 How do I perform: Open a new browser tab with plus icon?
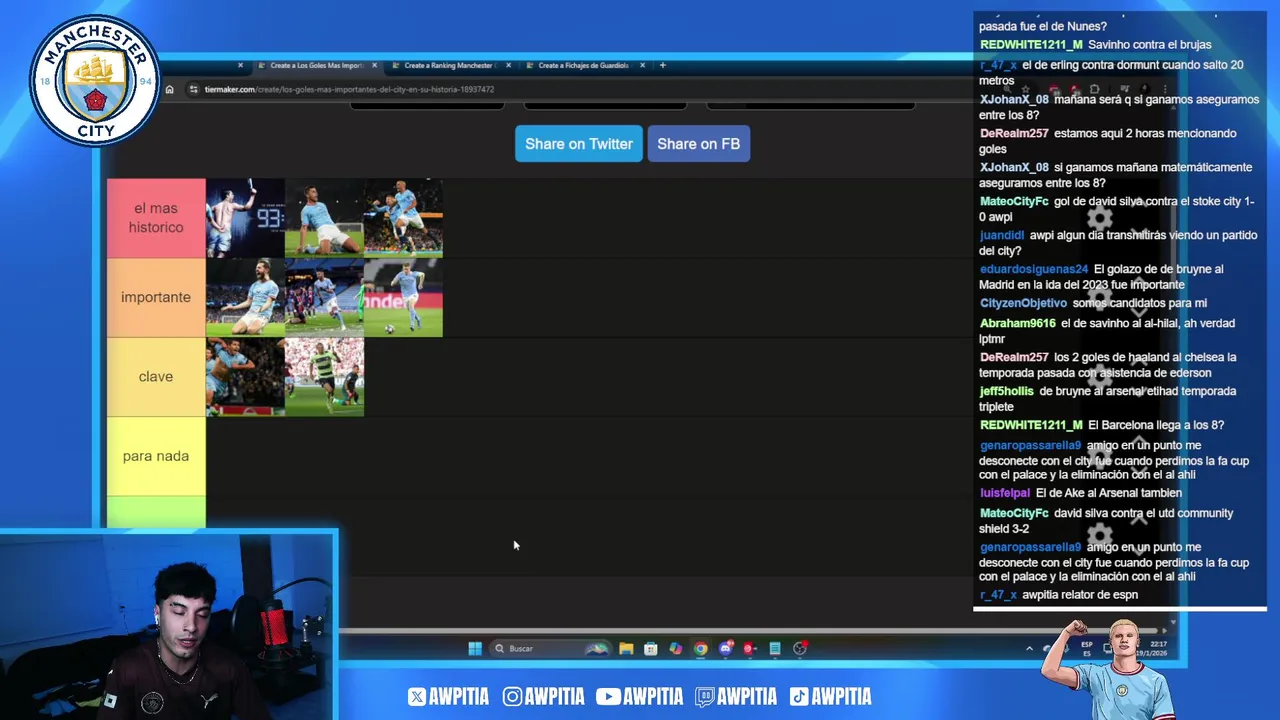(x=662, y=65)
